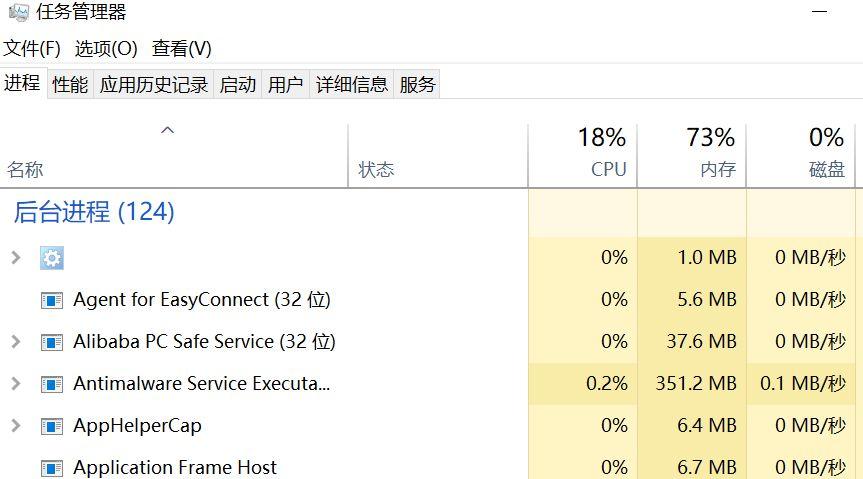Expand Alibaba PC Safe Service entry
Viewport: 863px width, 479px height.
(16, 341)
